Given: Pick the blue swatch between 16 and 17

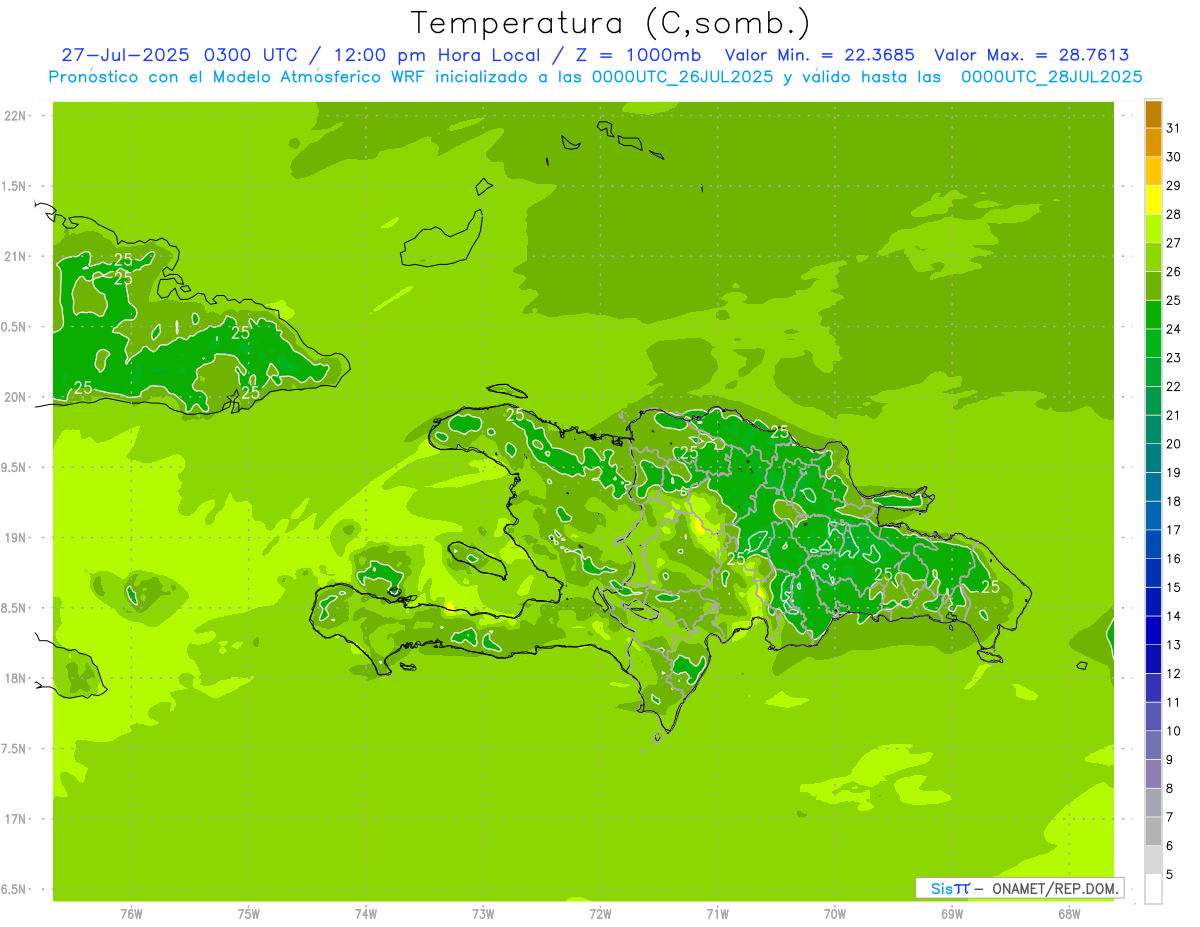Looking at the screenshot, I should pos(1153,544).
